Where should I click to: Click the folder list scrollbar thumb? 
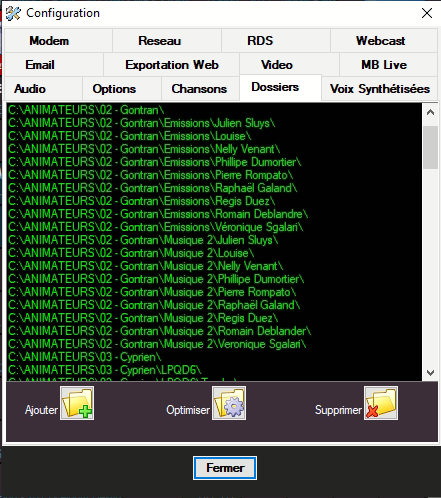[x=430, y=147]
